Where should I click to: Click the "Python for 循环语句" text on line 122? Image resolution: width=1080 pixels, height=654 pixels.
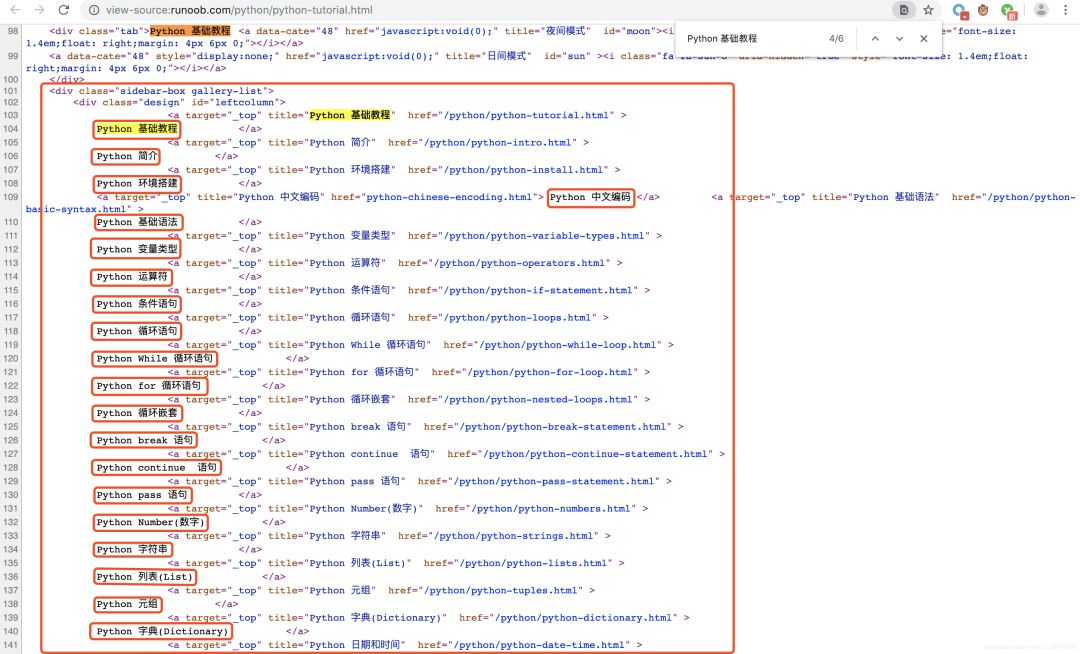click(149, 386)
